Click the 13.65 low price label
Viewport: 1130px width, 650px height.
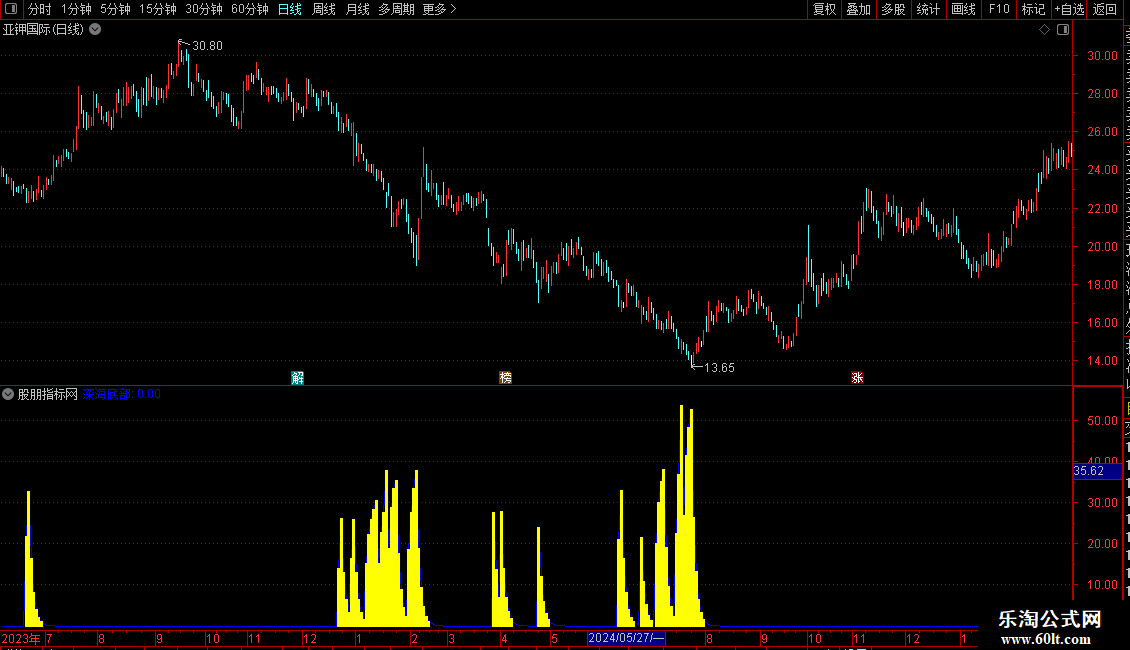719,368
